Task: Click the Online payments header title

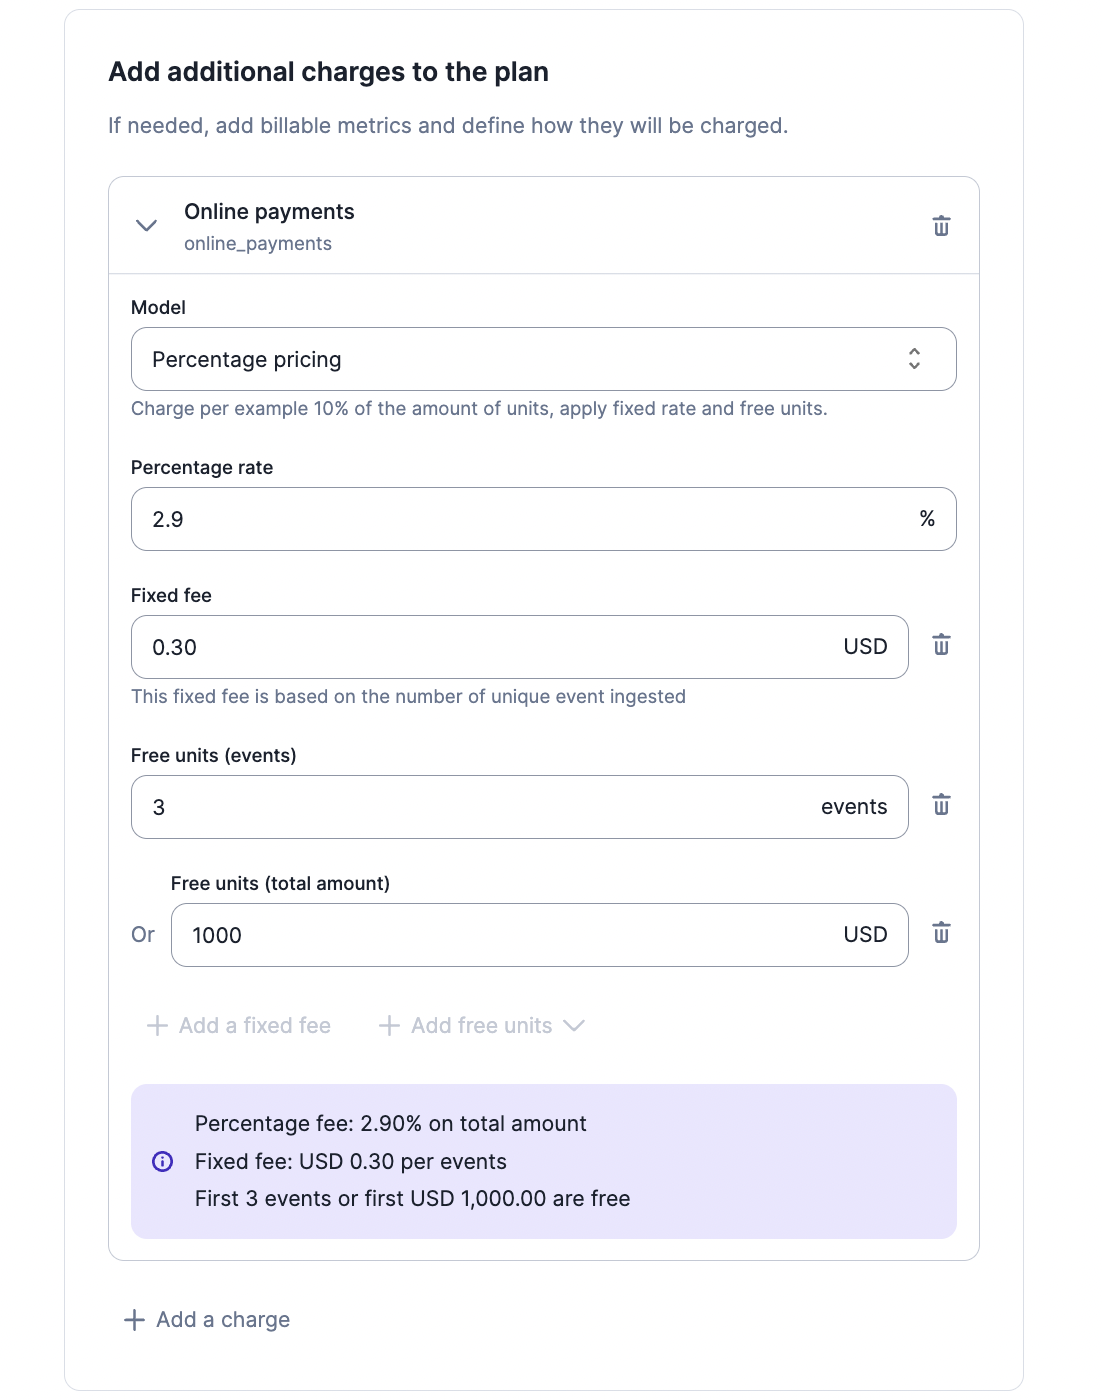Action: tap(269, 212)
